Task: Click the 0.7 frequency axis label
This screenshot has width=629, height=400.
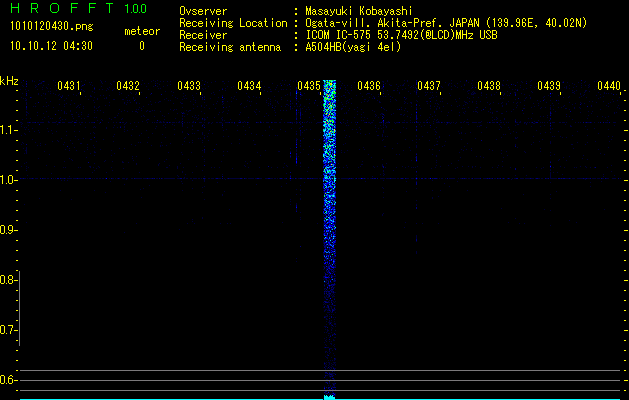Action: click(x=8, y=330)
